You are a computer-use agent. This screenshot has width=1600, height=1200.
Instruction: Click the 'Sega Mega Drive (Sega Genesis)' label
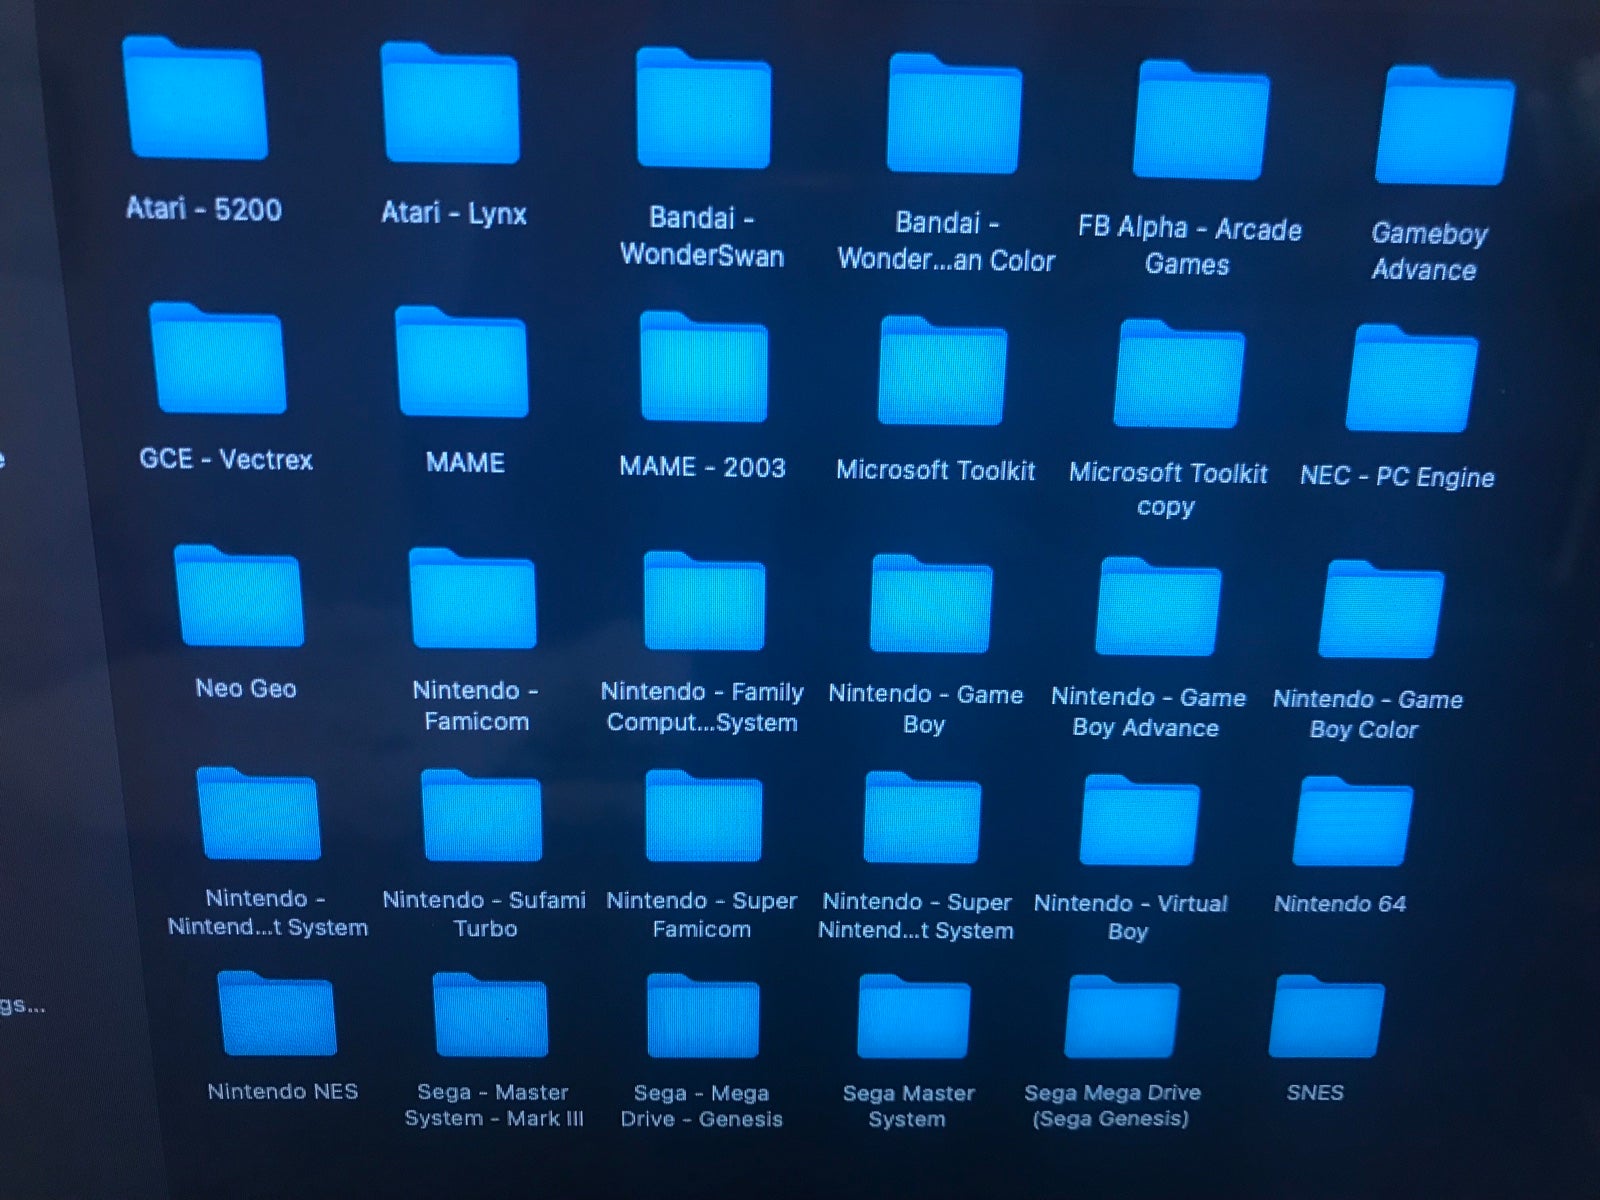pos(1112,1105)
